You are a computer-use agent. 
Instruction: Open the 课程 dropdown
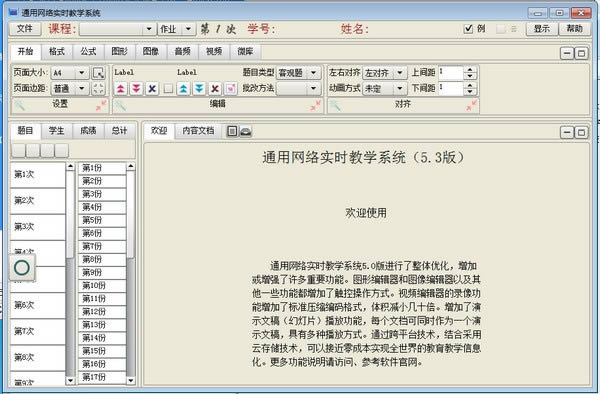pyautogui.click(x=149, y=29)
